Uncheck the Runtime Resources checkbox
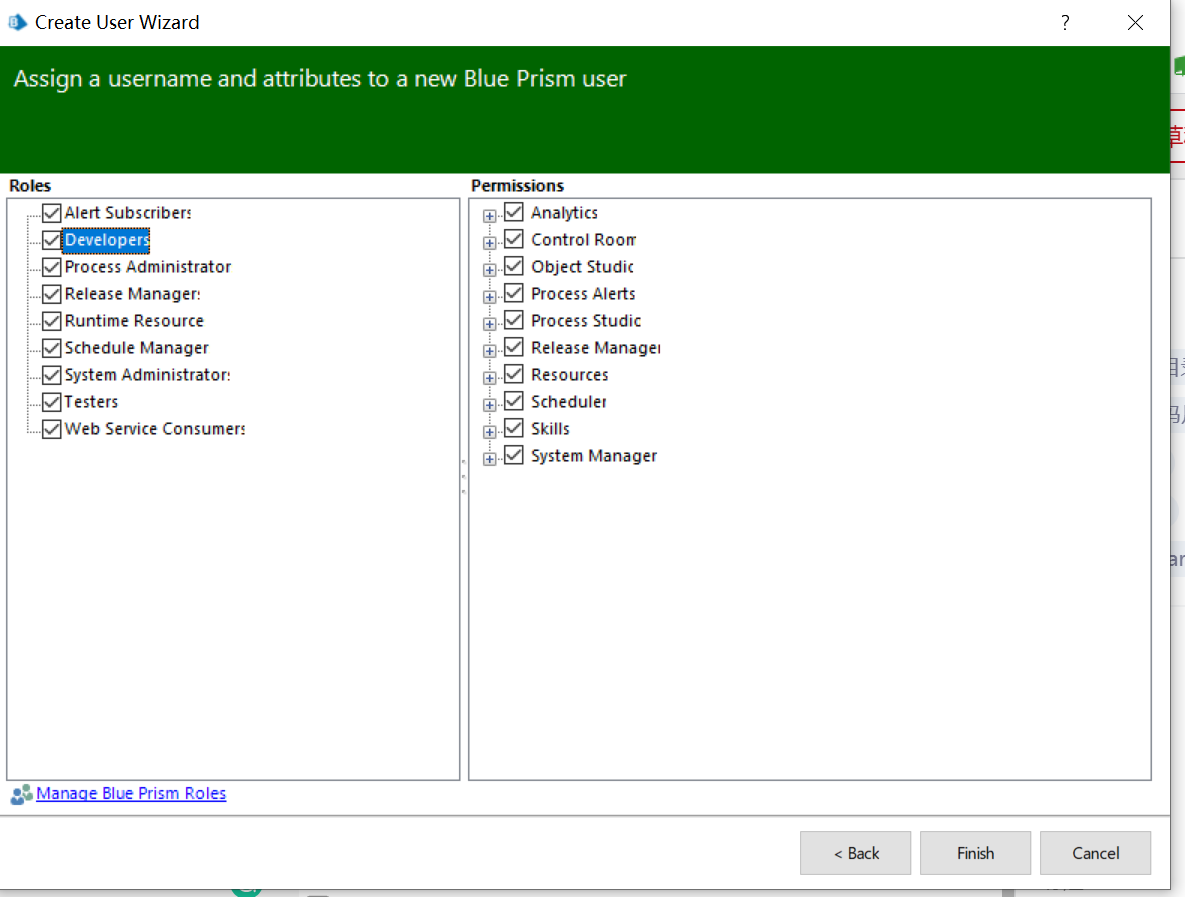The width and height of the screenshot is (1185, 897). point(51,321)
